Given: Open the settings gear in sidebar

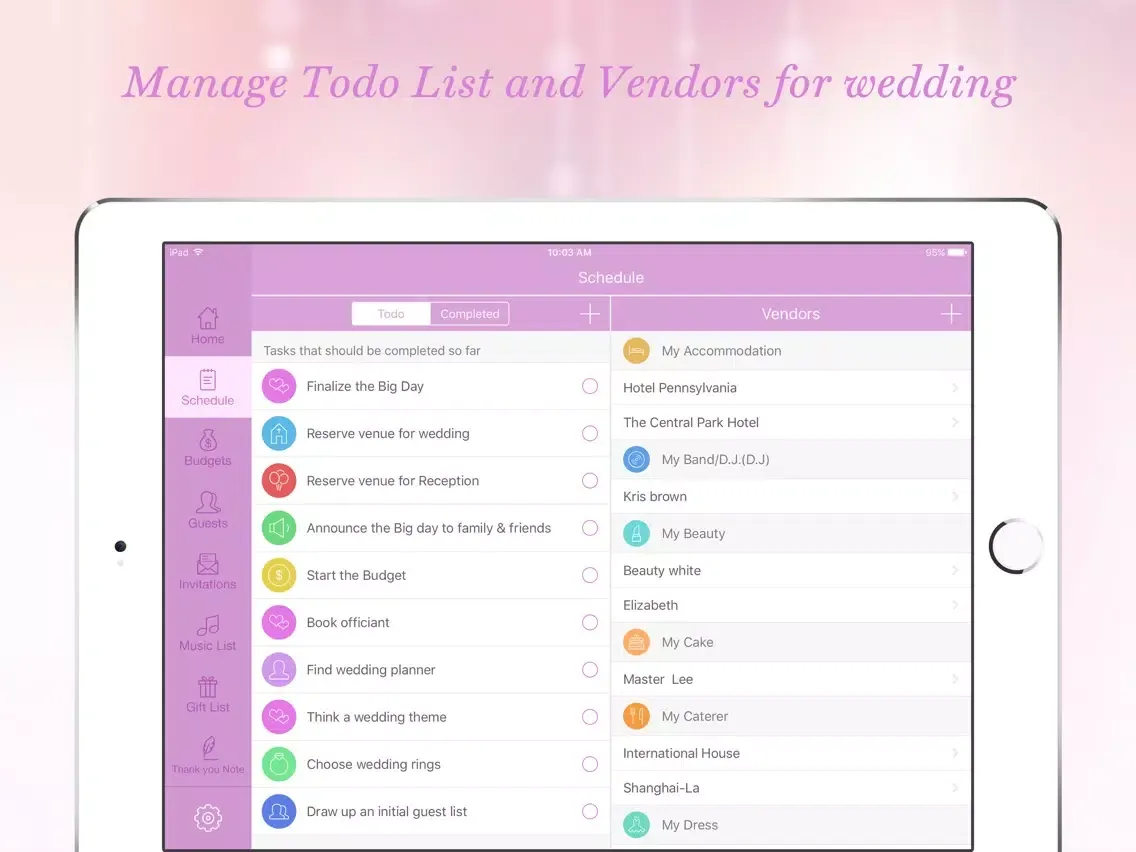Looking at the screenshot, I should (208, 818).
